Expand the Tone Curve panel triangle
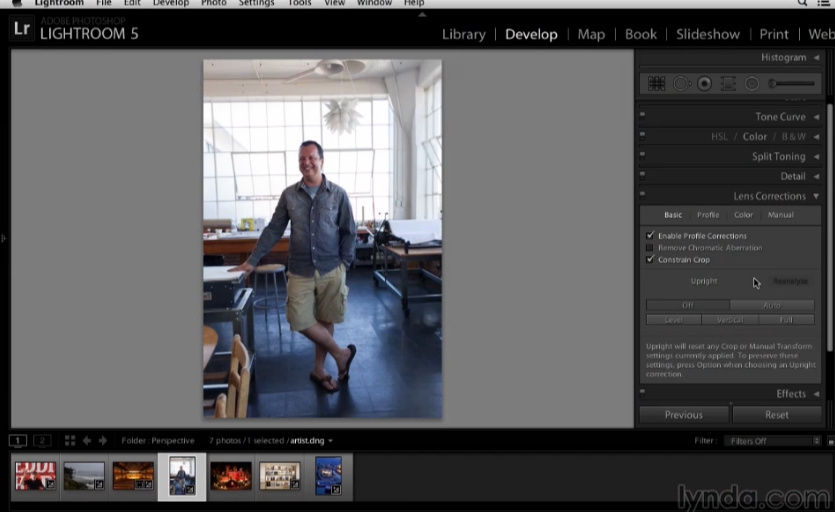 click(816, 117)
